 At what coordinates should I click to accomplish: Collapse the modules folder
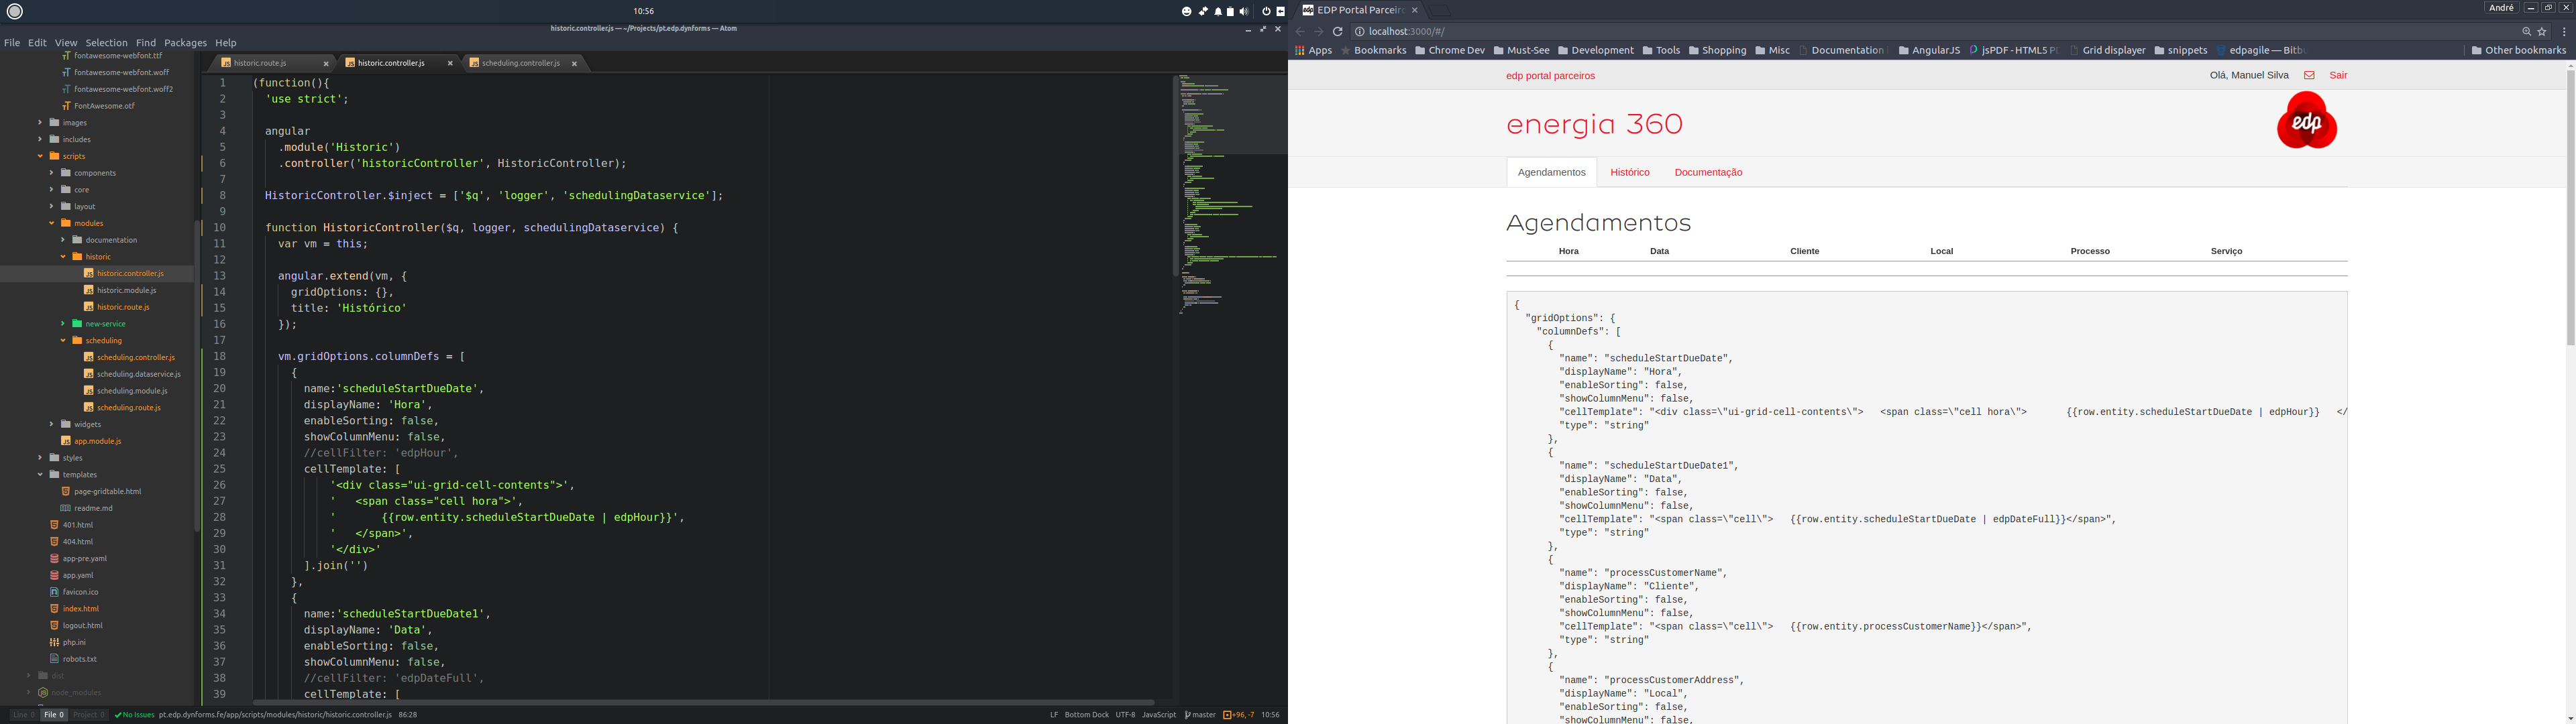52,223
